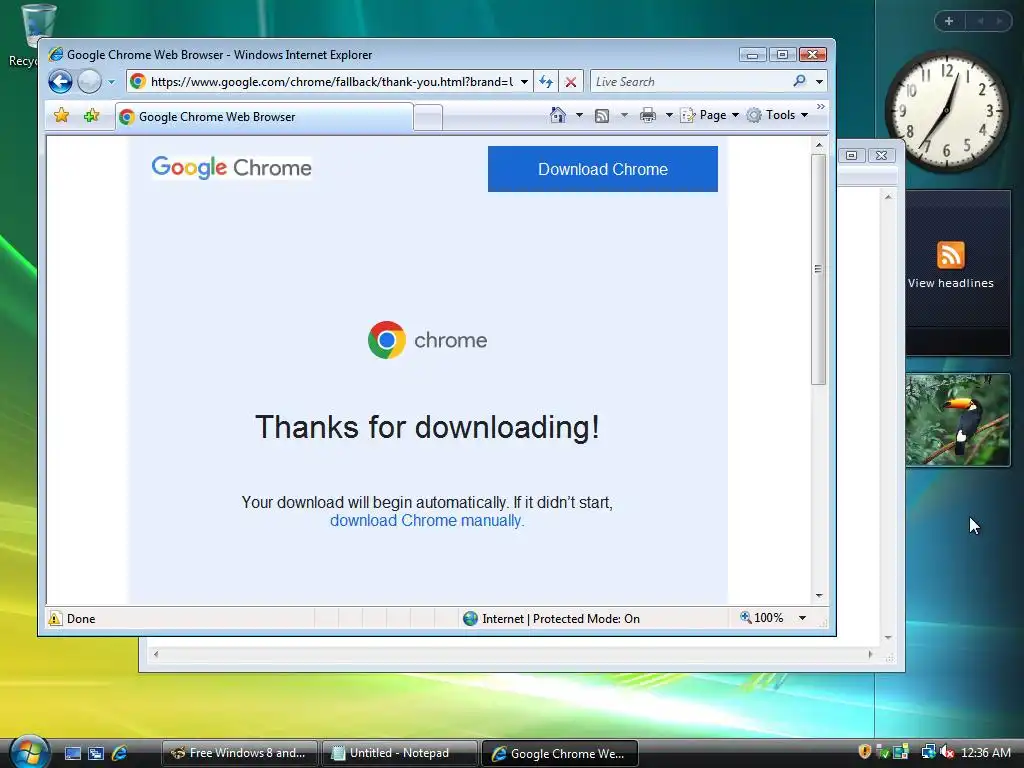Switch to the Free Windows 8 and... taskbar window
This screenshot has height=768, width=1024.
pyautogui.click(x=240, y=753)
